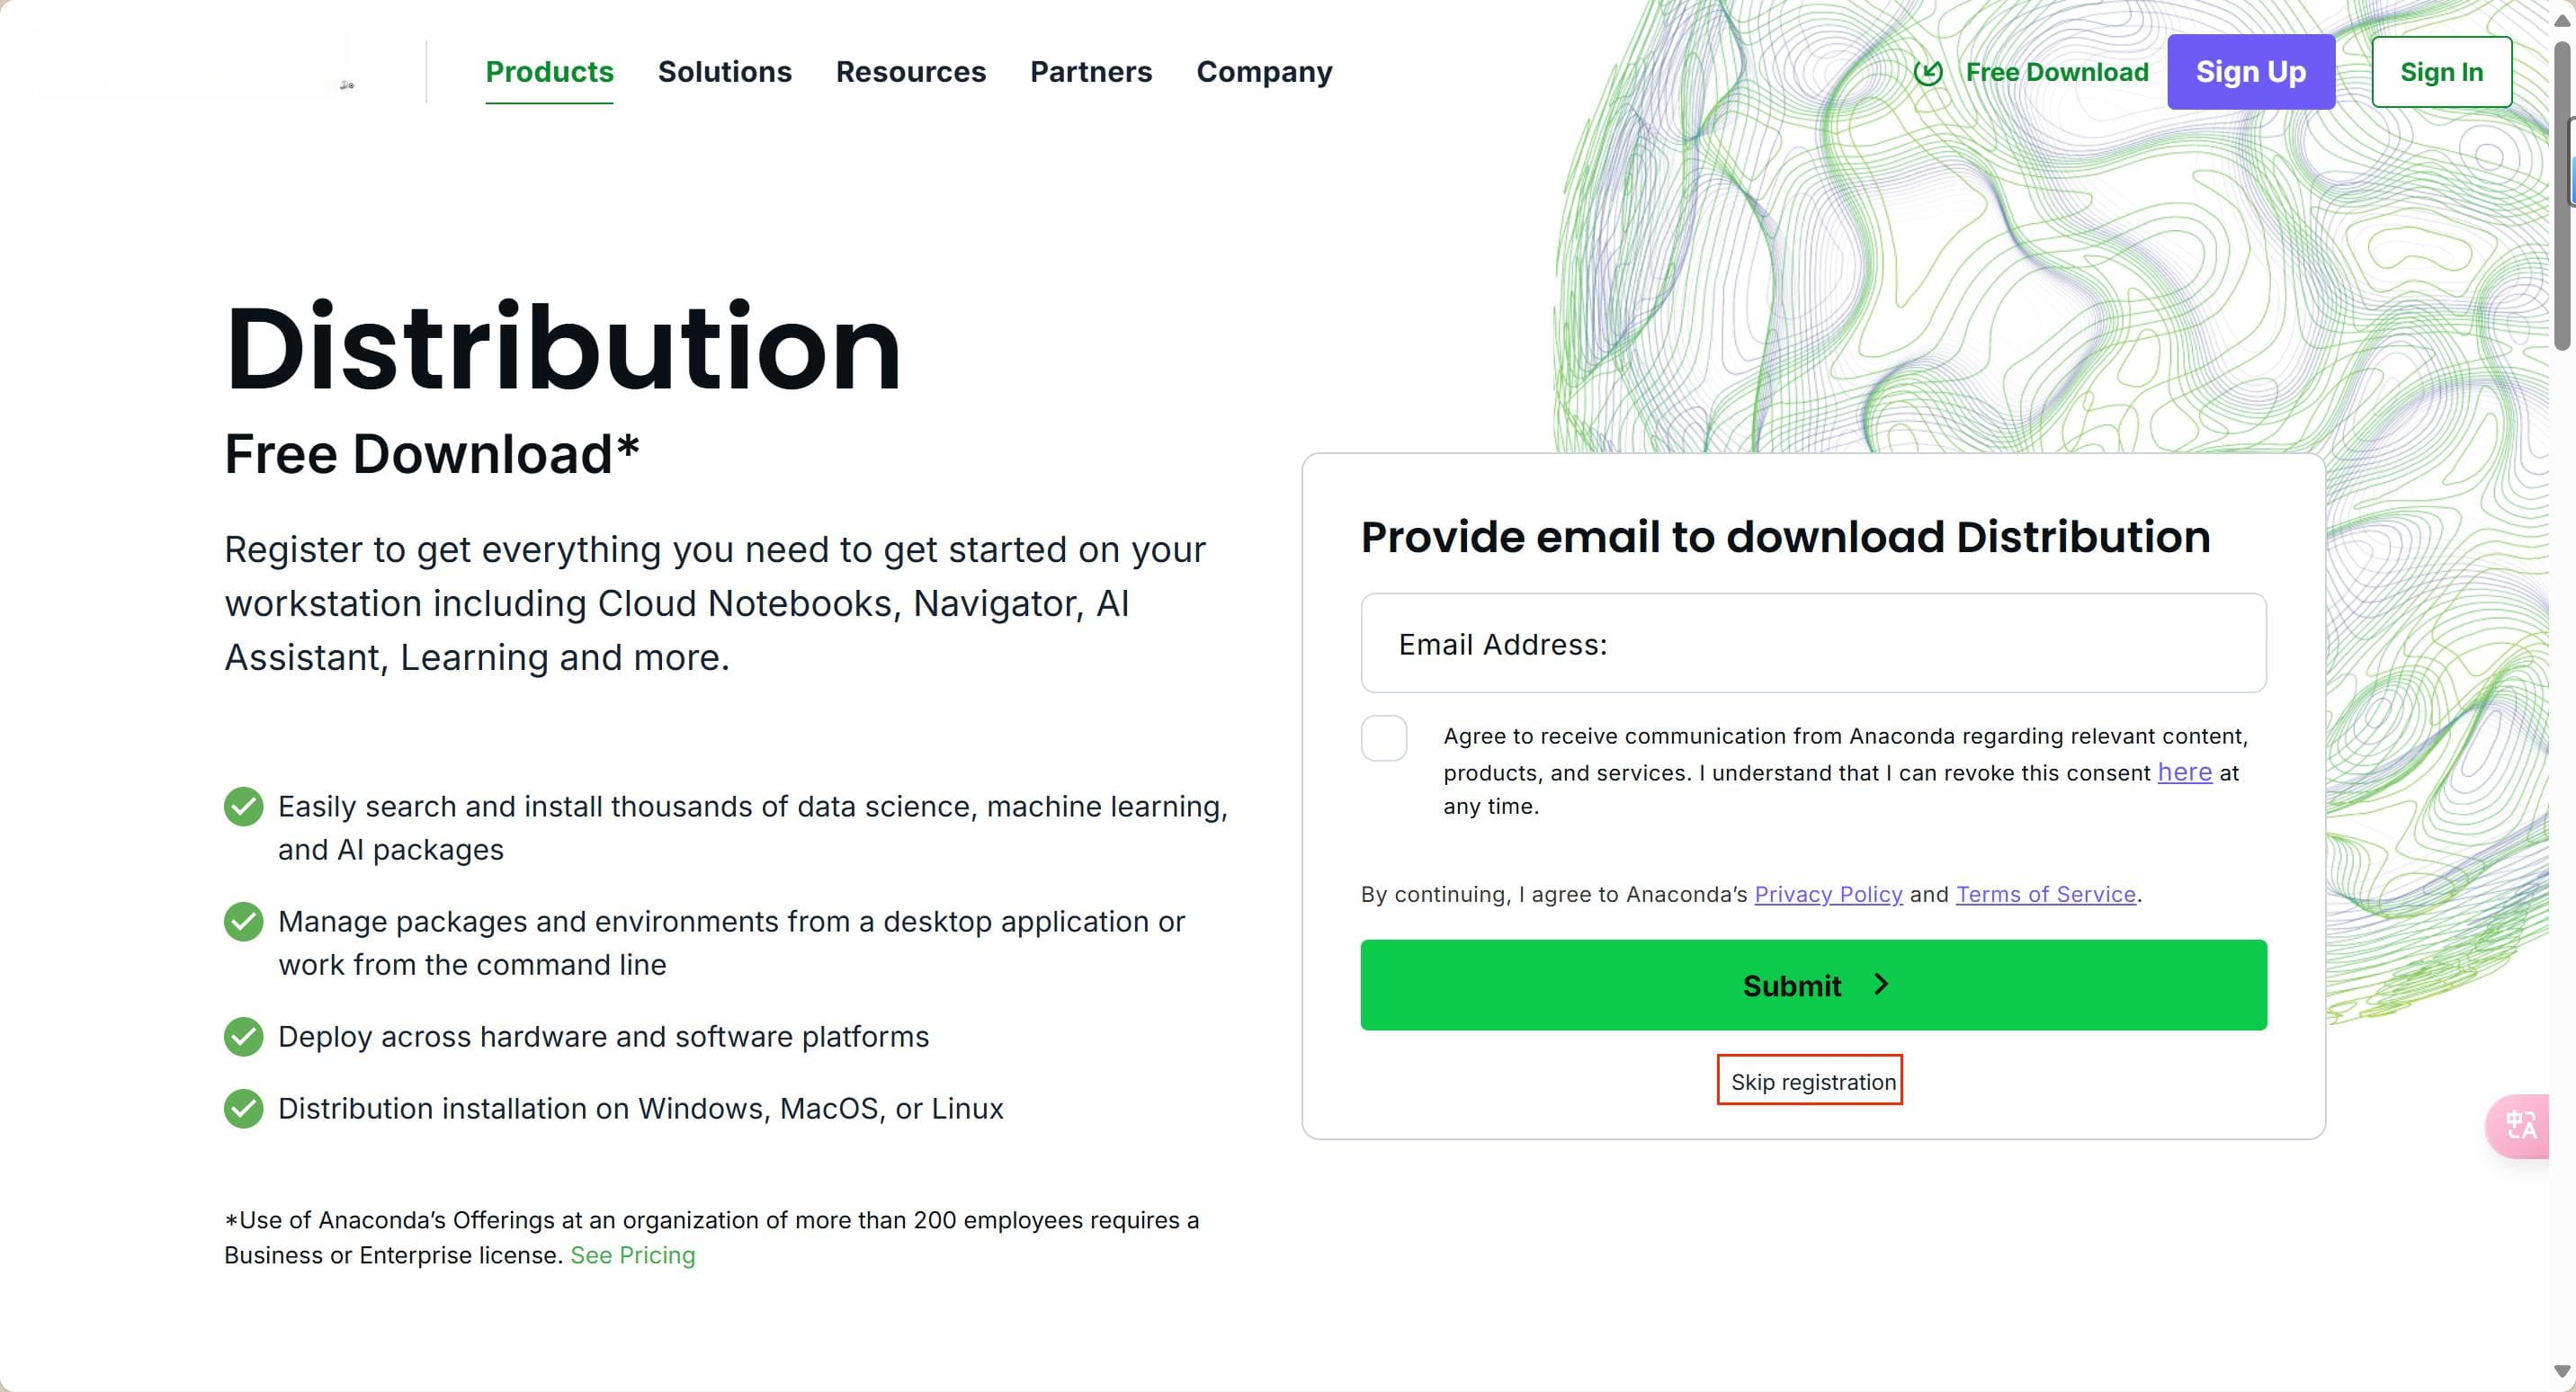This screenshot has width=2576, height=1392.
Task: Click the scrollbar up arrow at top
Action: (x=2562, y=20)
